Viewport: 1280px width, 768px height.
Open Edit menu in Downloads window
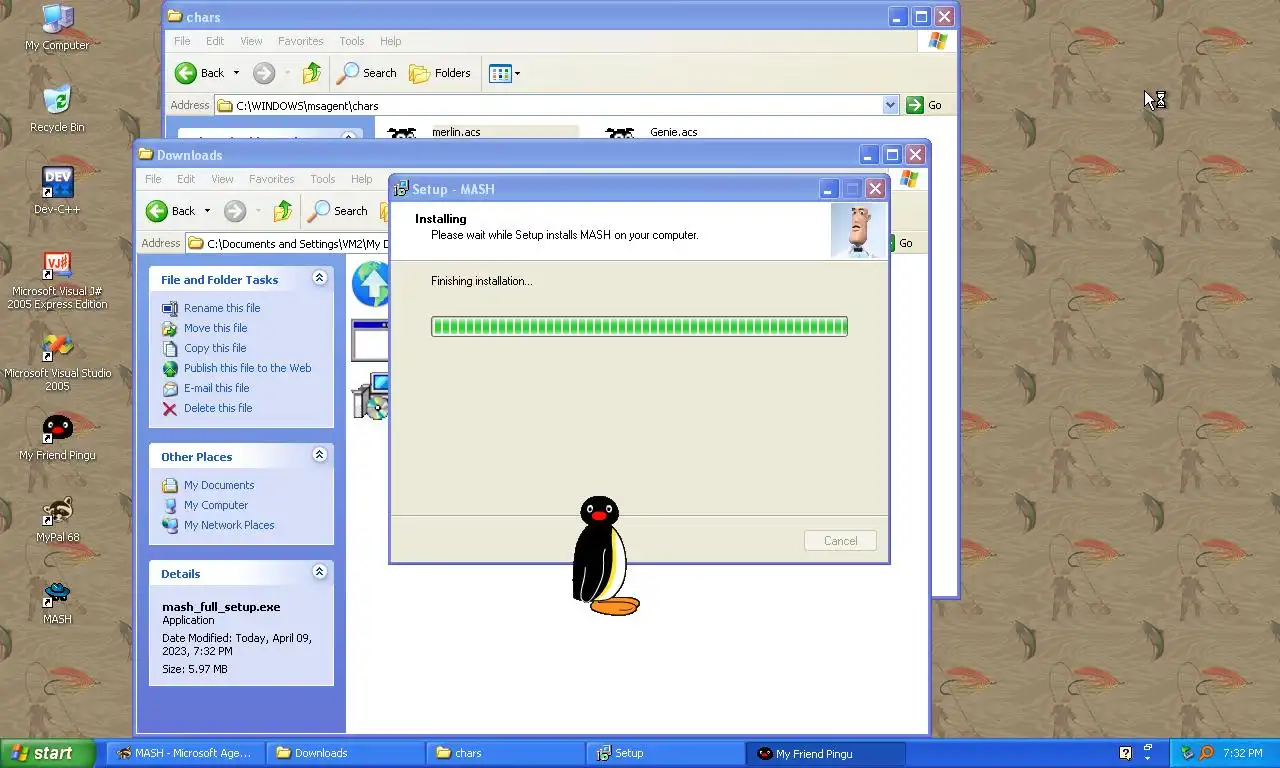(x=186, y=179)
